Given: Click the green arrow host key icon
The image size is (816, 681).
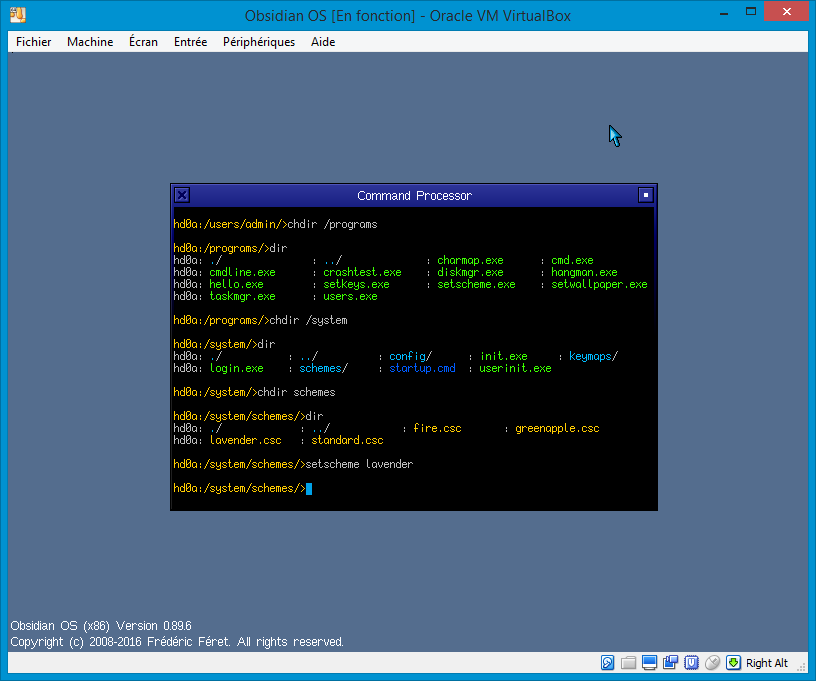Looking at the screenshot, I should (733, 663).
